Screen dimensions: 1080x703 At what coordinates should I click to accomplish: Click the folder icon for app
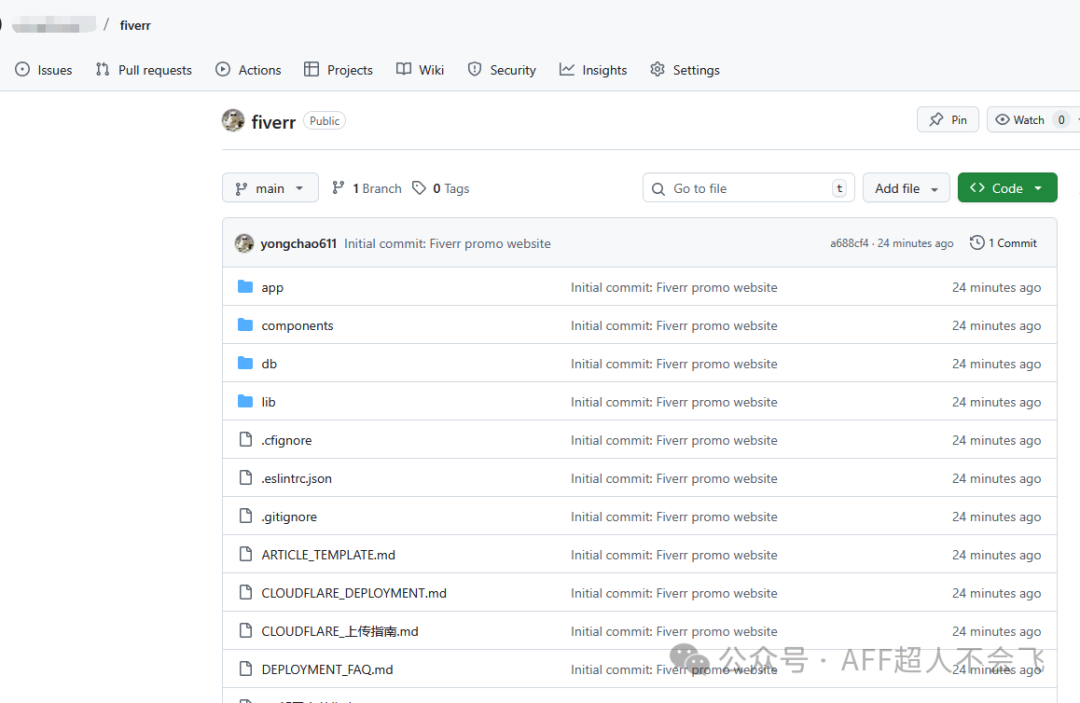(x=245, y=286)
